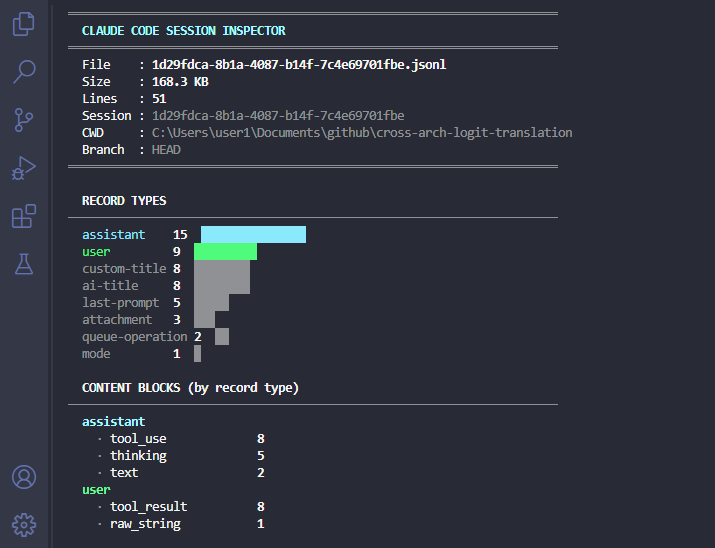Screen dimensions: 715x548
Task: Open the Manage gear icon
Action: (x=24, y=525)
